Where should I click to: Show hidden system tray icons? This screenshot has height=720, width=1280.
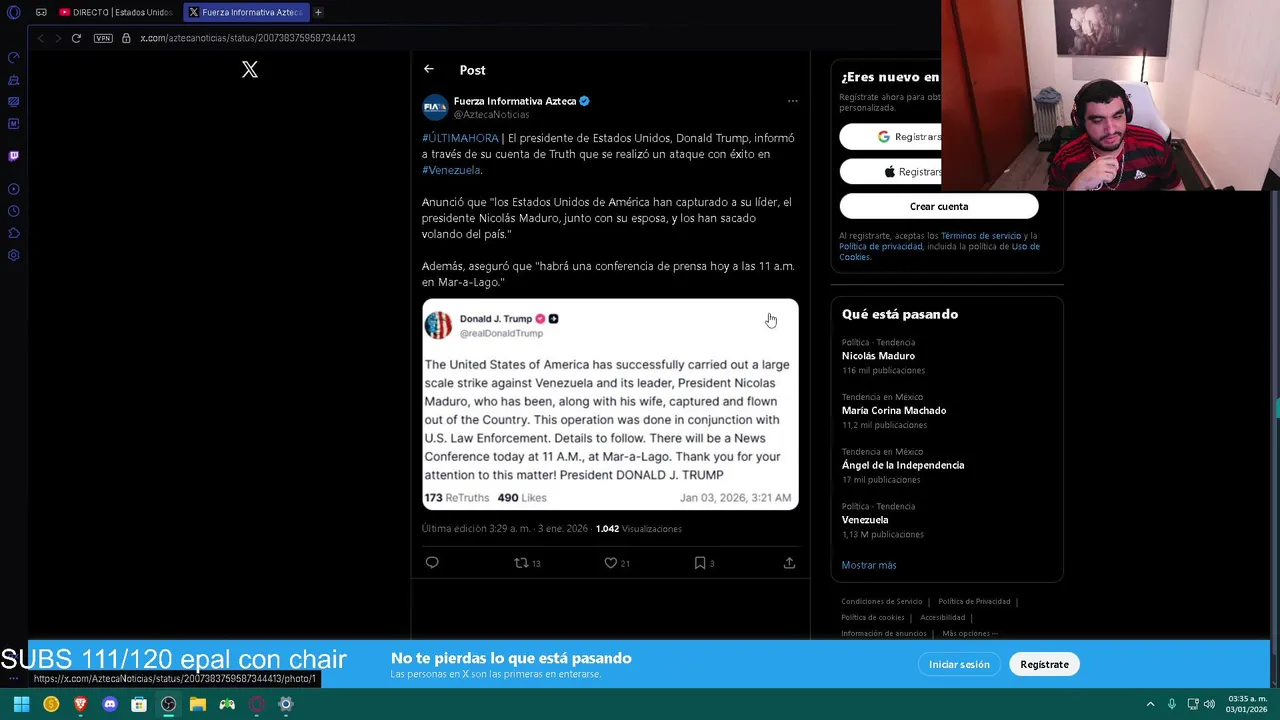pyautogui.click(x=1150, y=704)
